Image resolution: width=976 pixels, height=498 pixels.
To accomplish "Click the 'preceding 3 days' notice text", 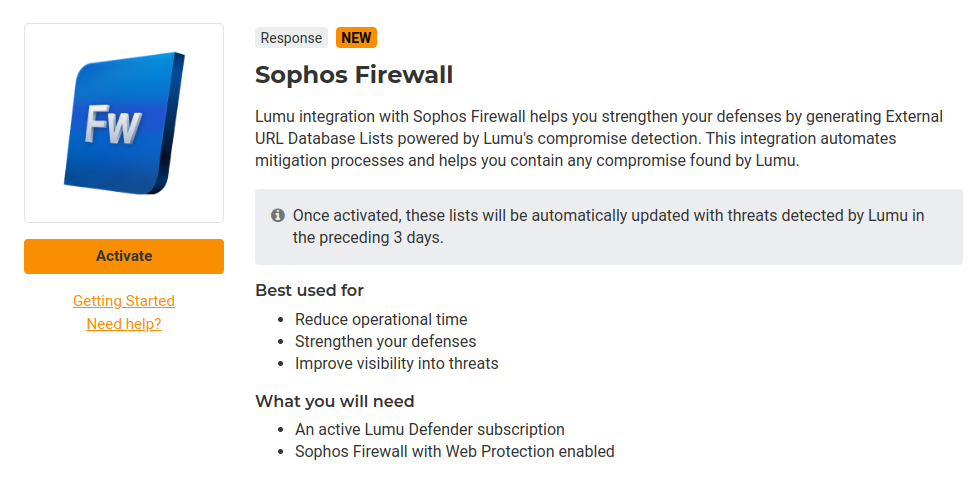I will (x=368, y=238).
